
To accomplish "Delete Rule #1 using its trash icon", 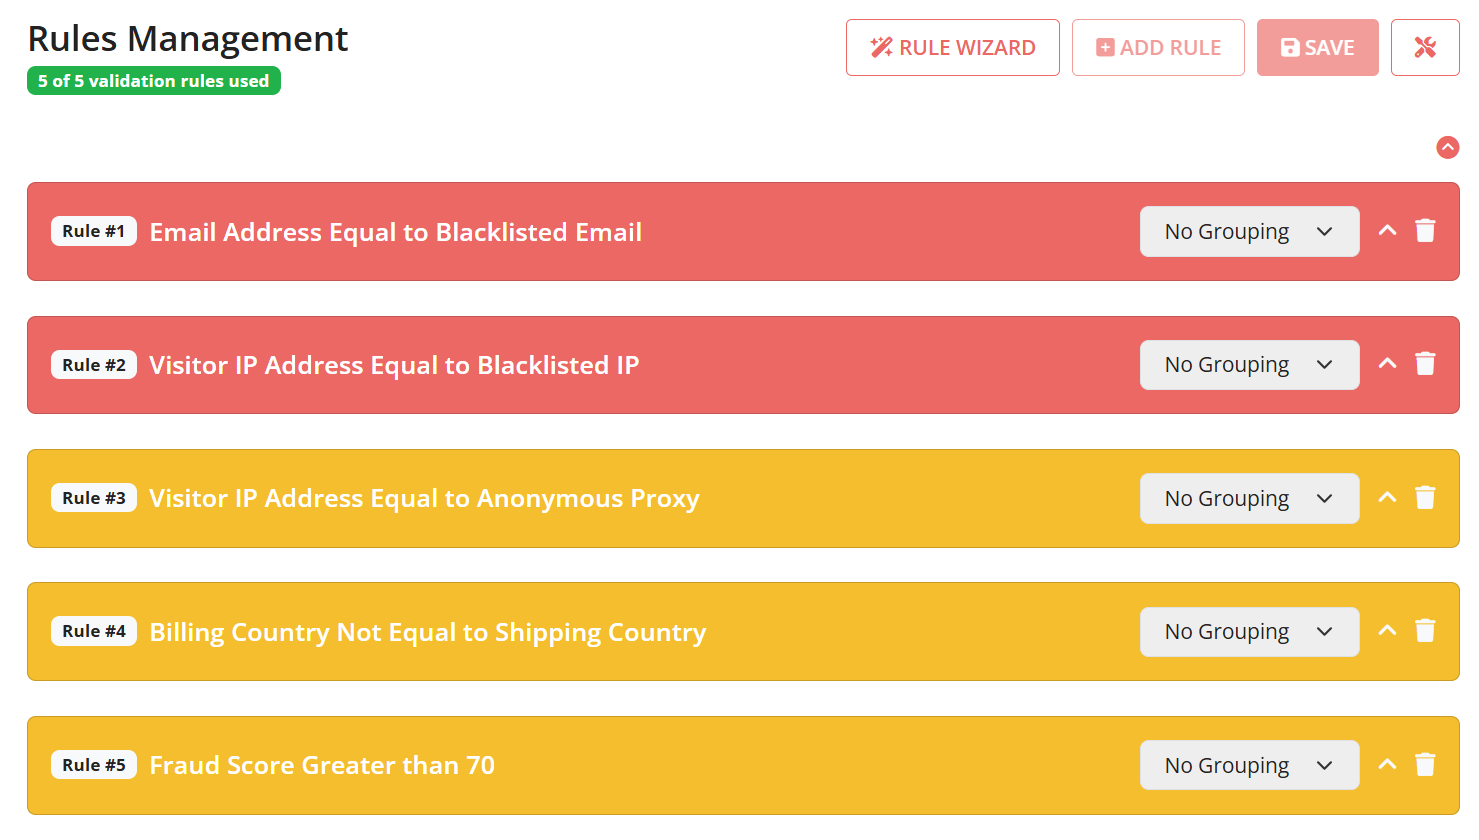I will click(x=1425, y=231).
